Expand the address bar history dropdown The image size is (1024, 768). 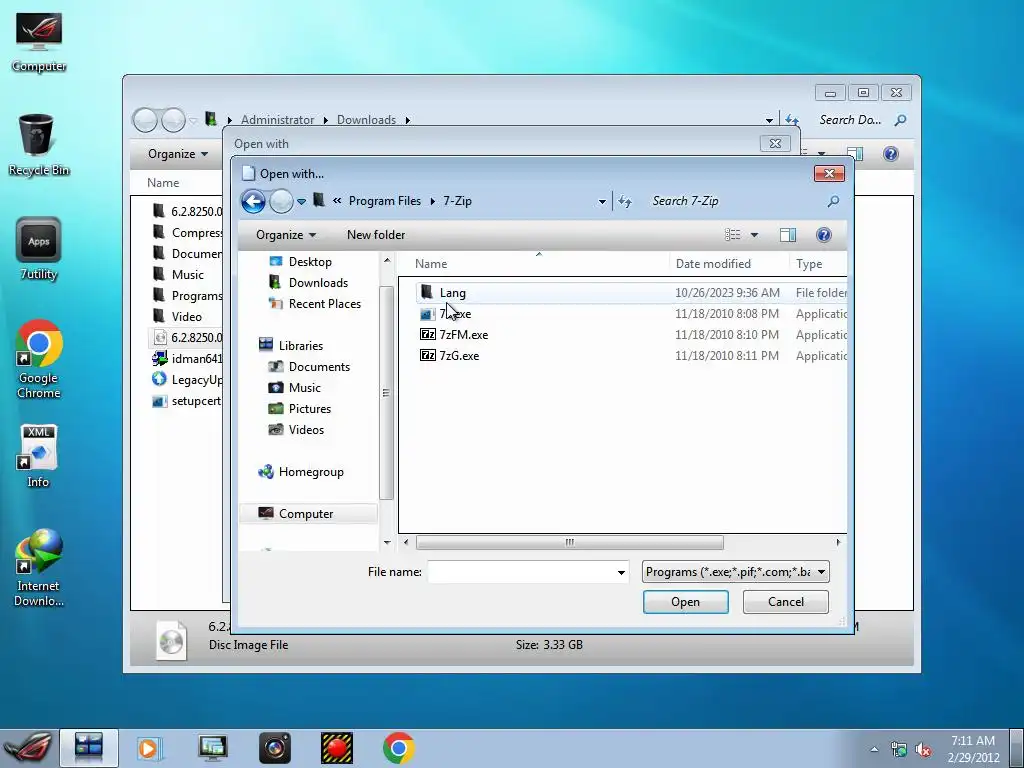coord(602,202)
